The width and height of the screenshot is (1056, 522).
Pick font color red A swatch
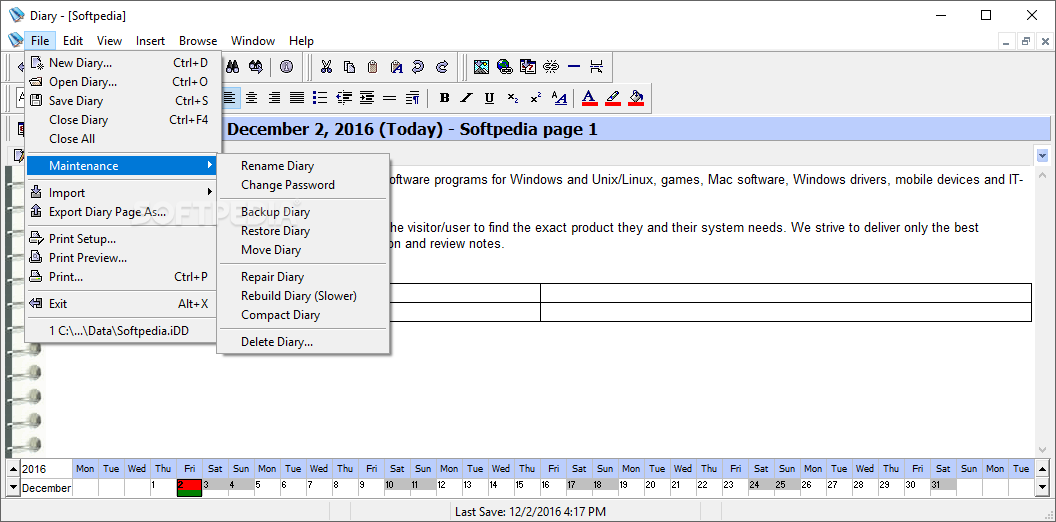click(x=589, y=98)
